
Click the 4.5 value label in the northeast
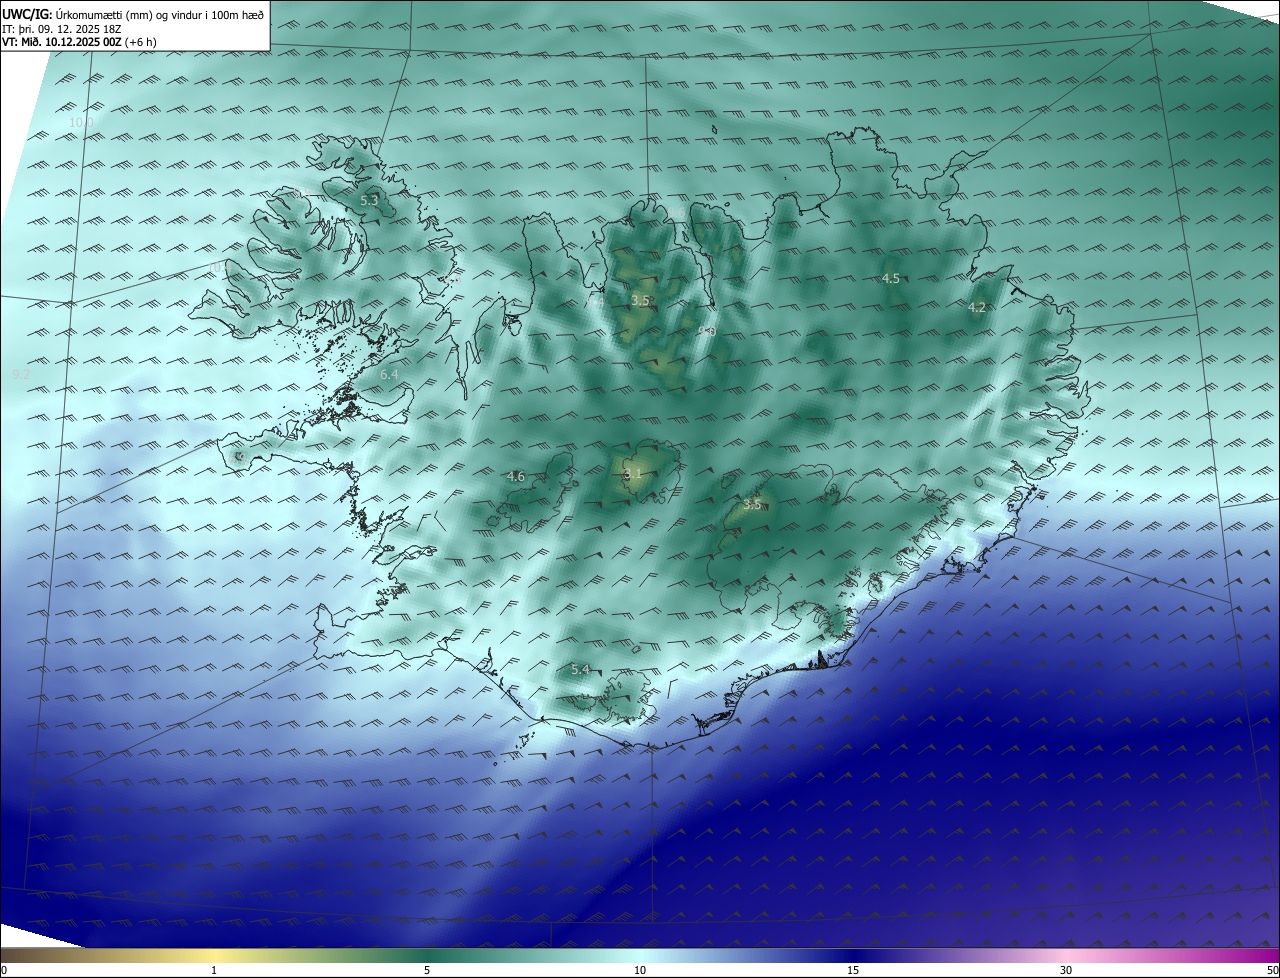(891, 278)
